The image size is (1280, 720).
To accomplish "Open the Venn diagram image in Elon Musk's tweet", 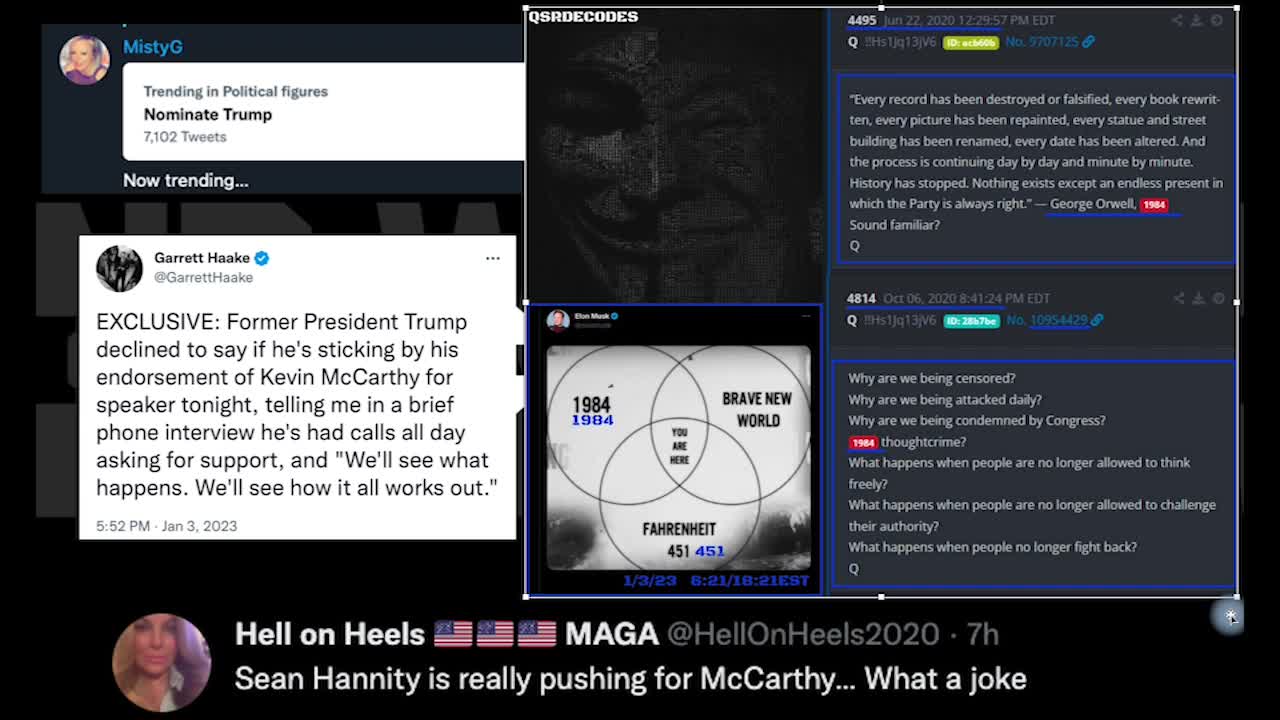I will pos(679,457).
